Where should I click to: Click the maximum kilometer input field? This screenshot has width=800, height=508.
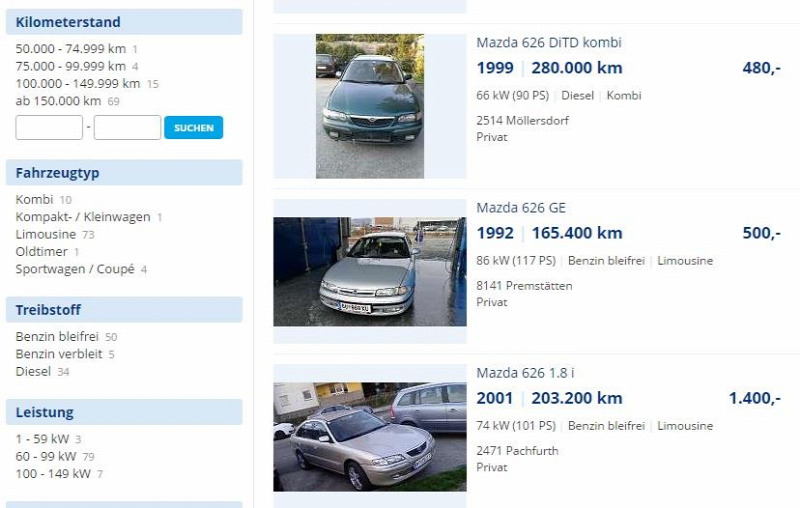[127, 128]
